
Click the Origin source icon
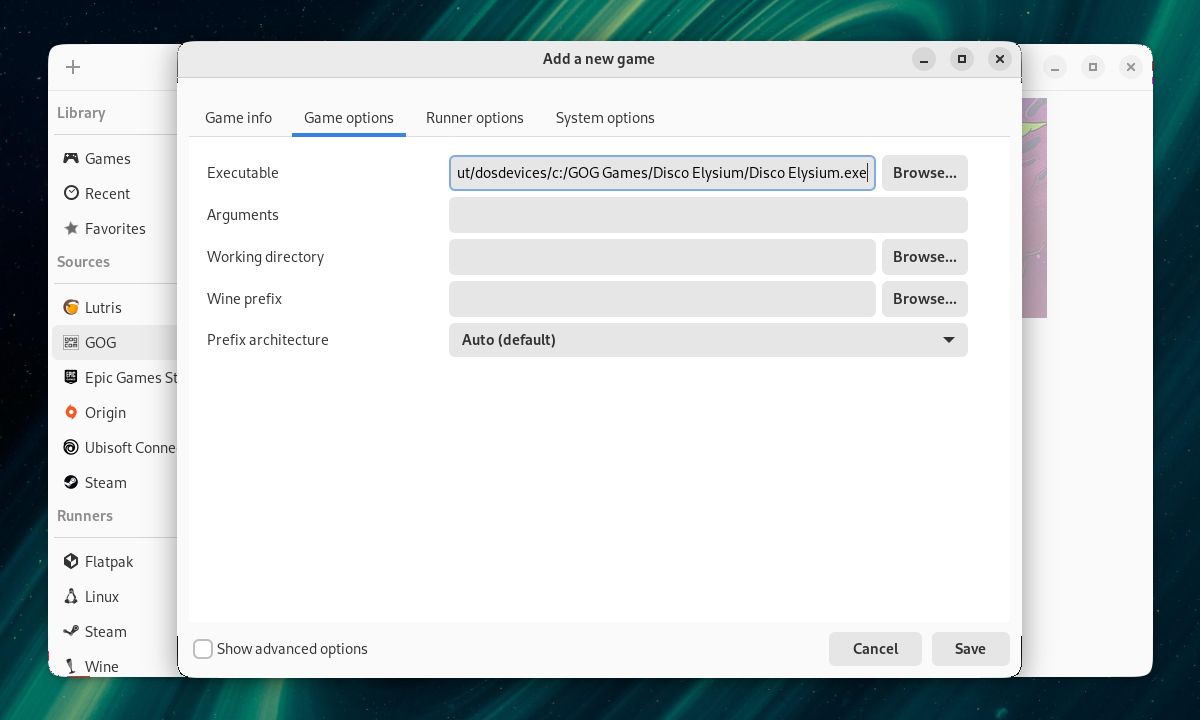click(x=71, y=412)
